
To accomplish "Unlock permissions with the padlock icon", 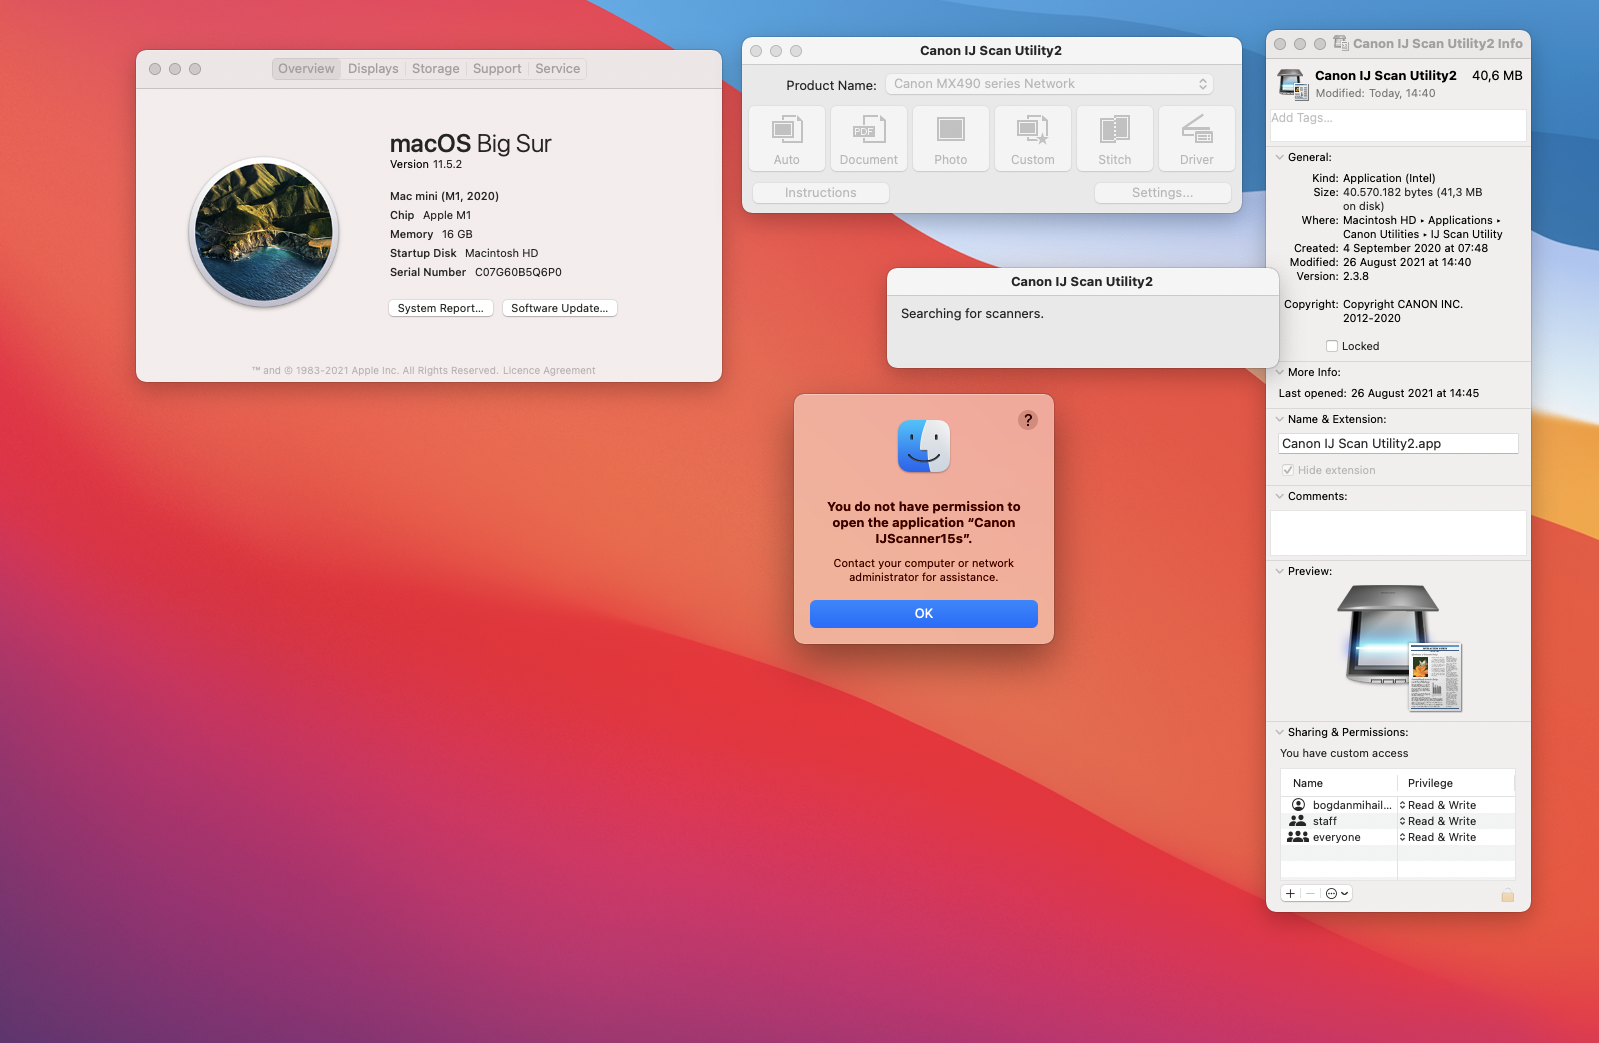I will click(1507, 894).
